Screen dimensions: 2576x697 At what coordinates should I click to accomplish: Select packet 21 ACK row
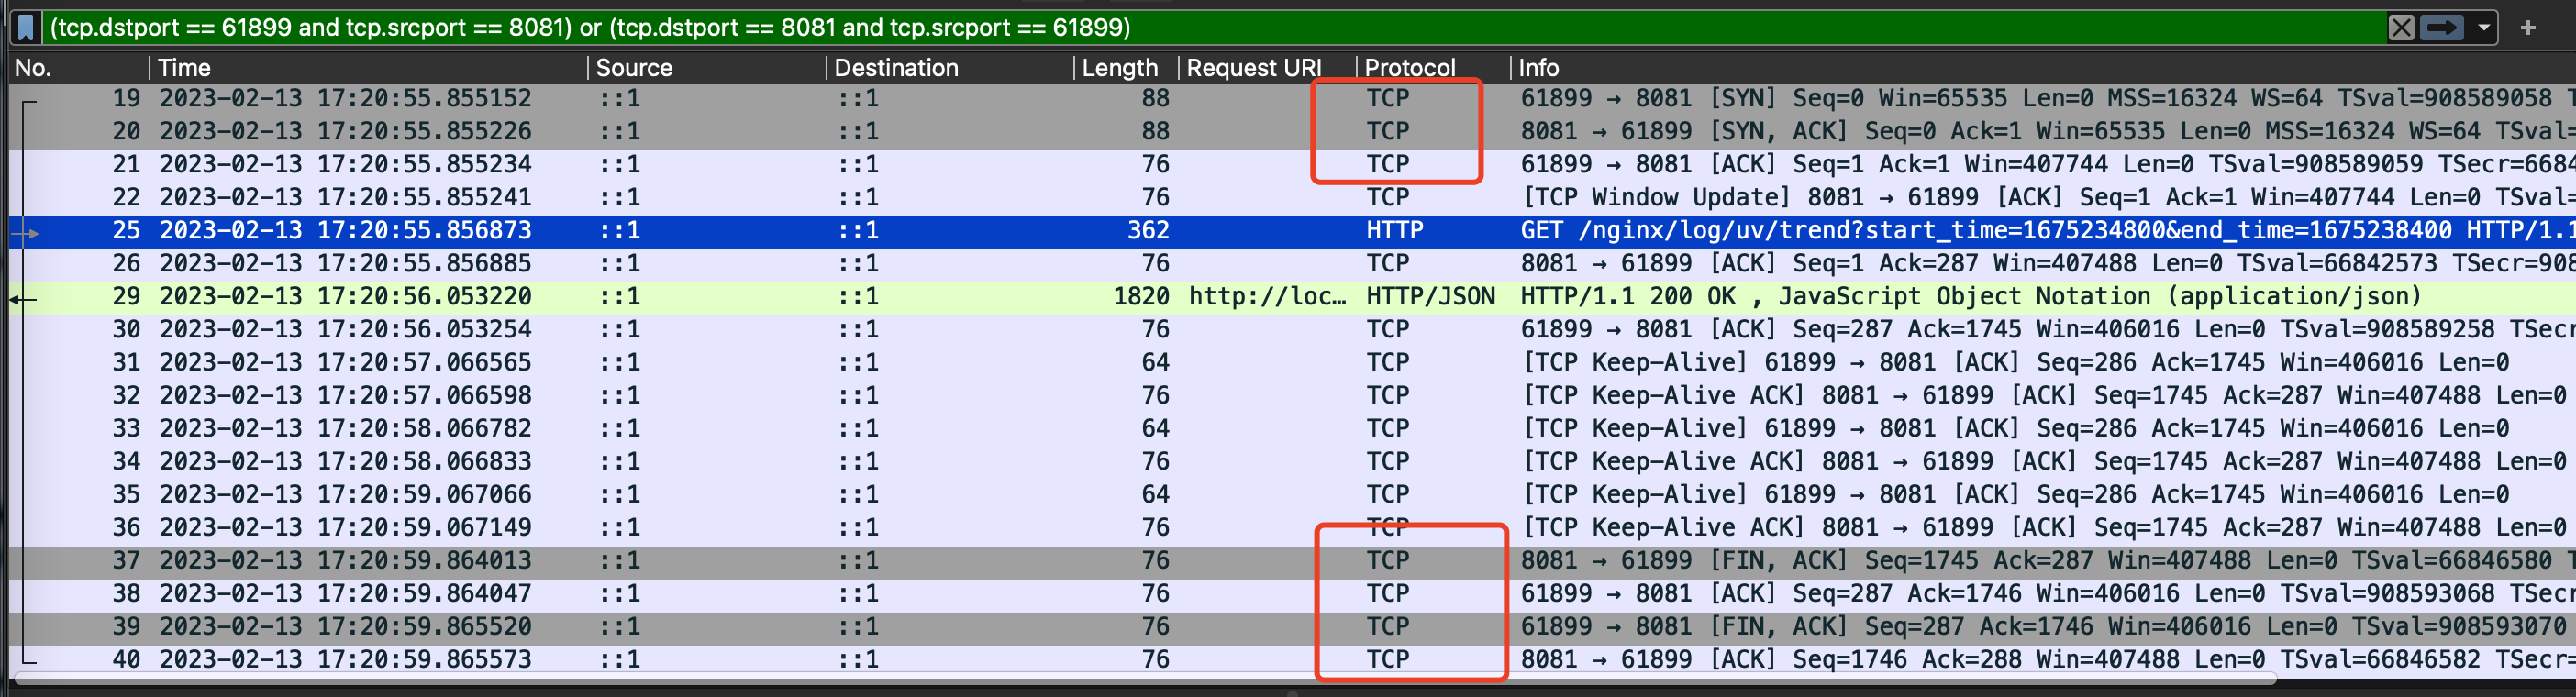point(1292,164)
